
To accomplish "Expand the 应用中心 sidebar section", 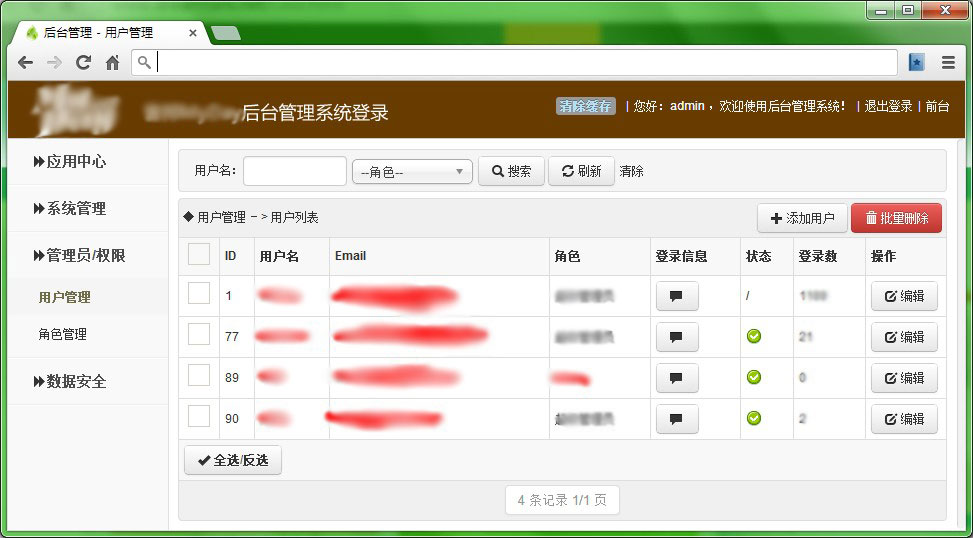I will [x=70, y=161].
